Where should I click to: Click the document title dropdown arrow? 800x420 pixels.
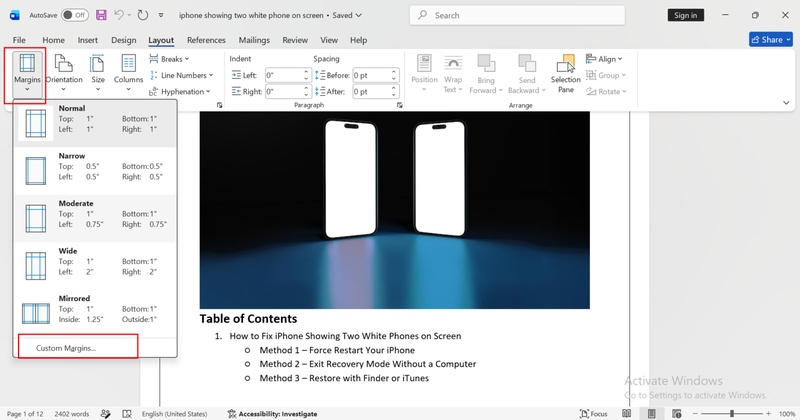pos(359,15)
